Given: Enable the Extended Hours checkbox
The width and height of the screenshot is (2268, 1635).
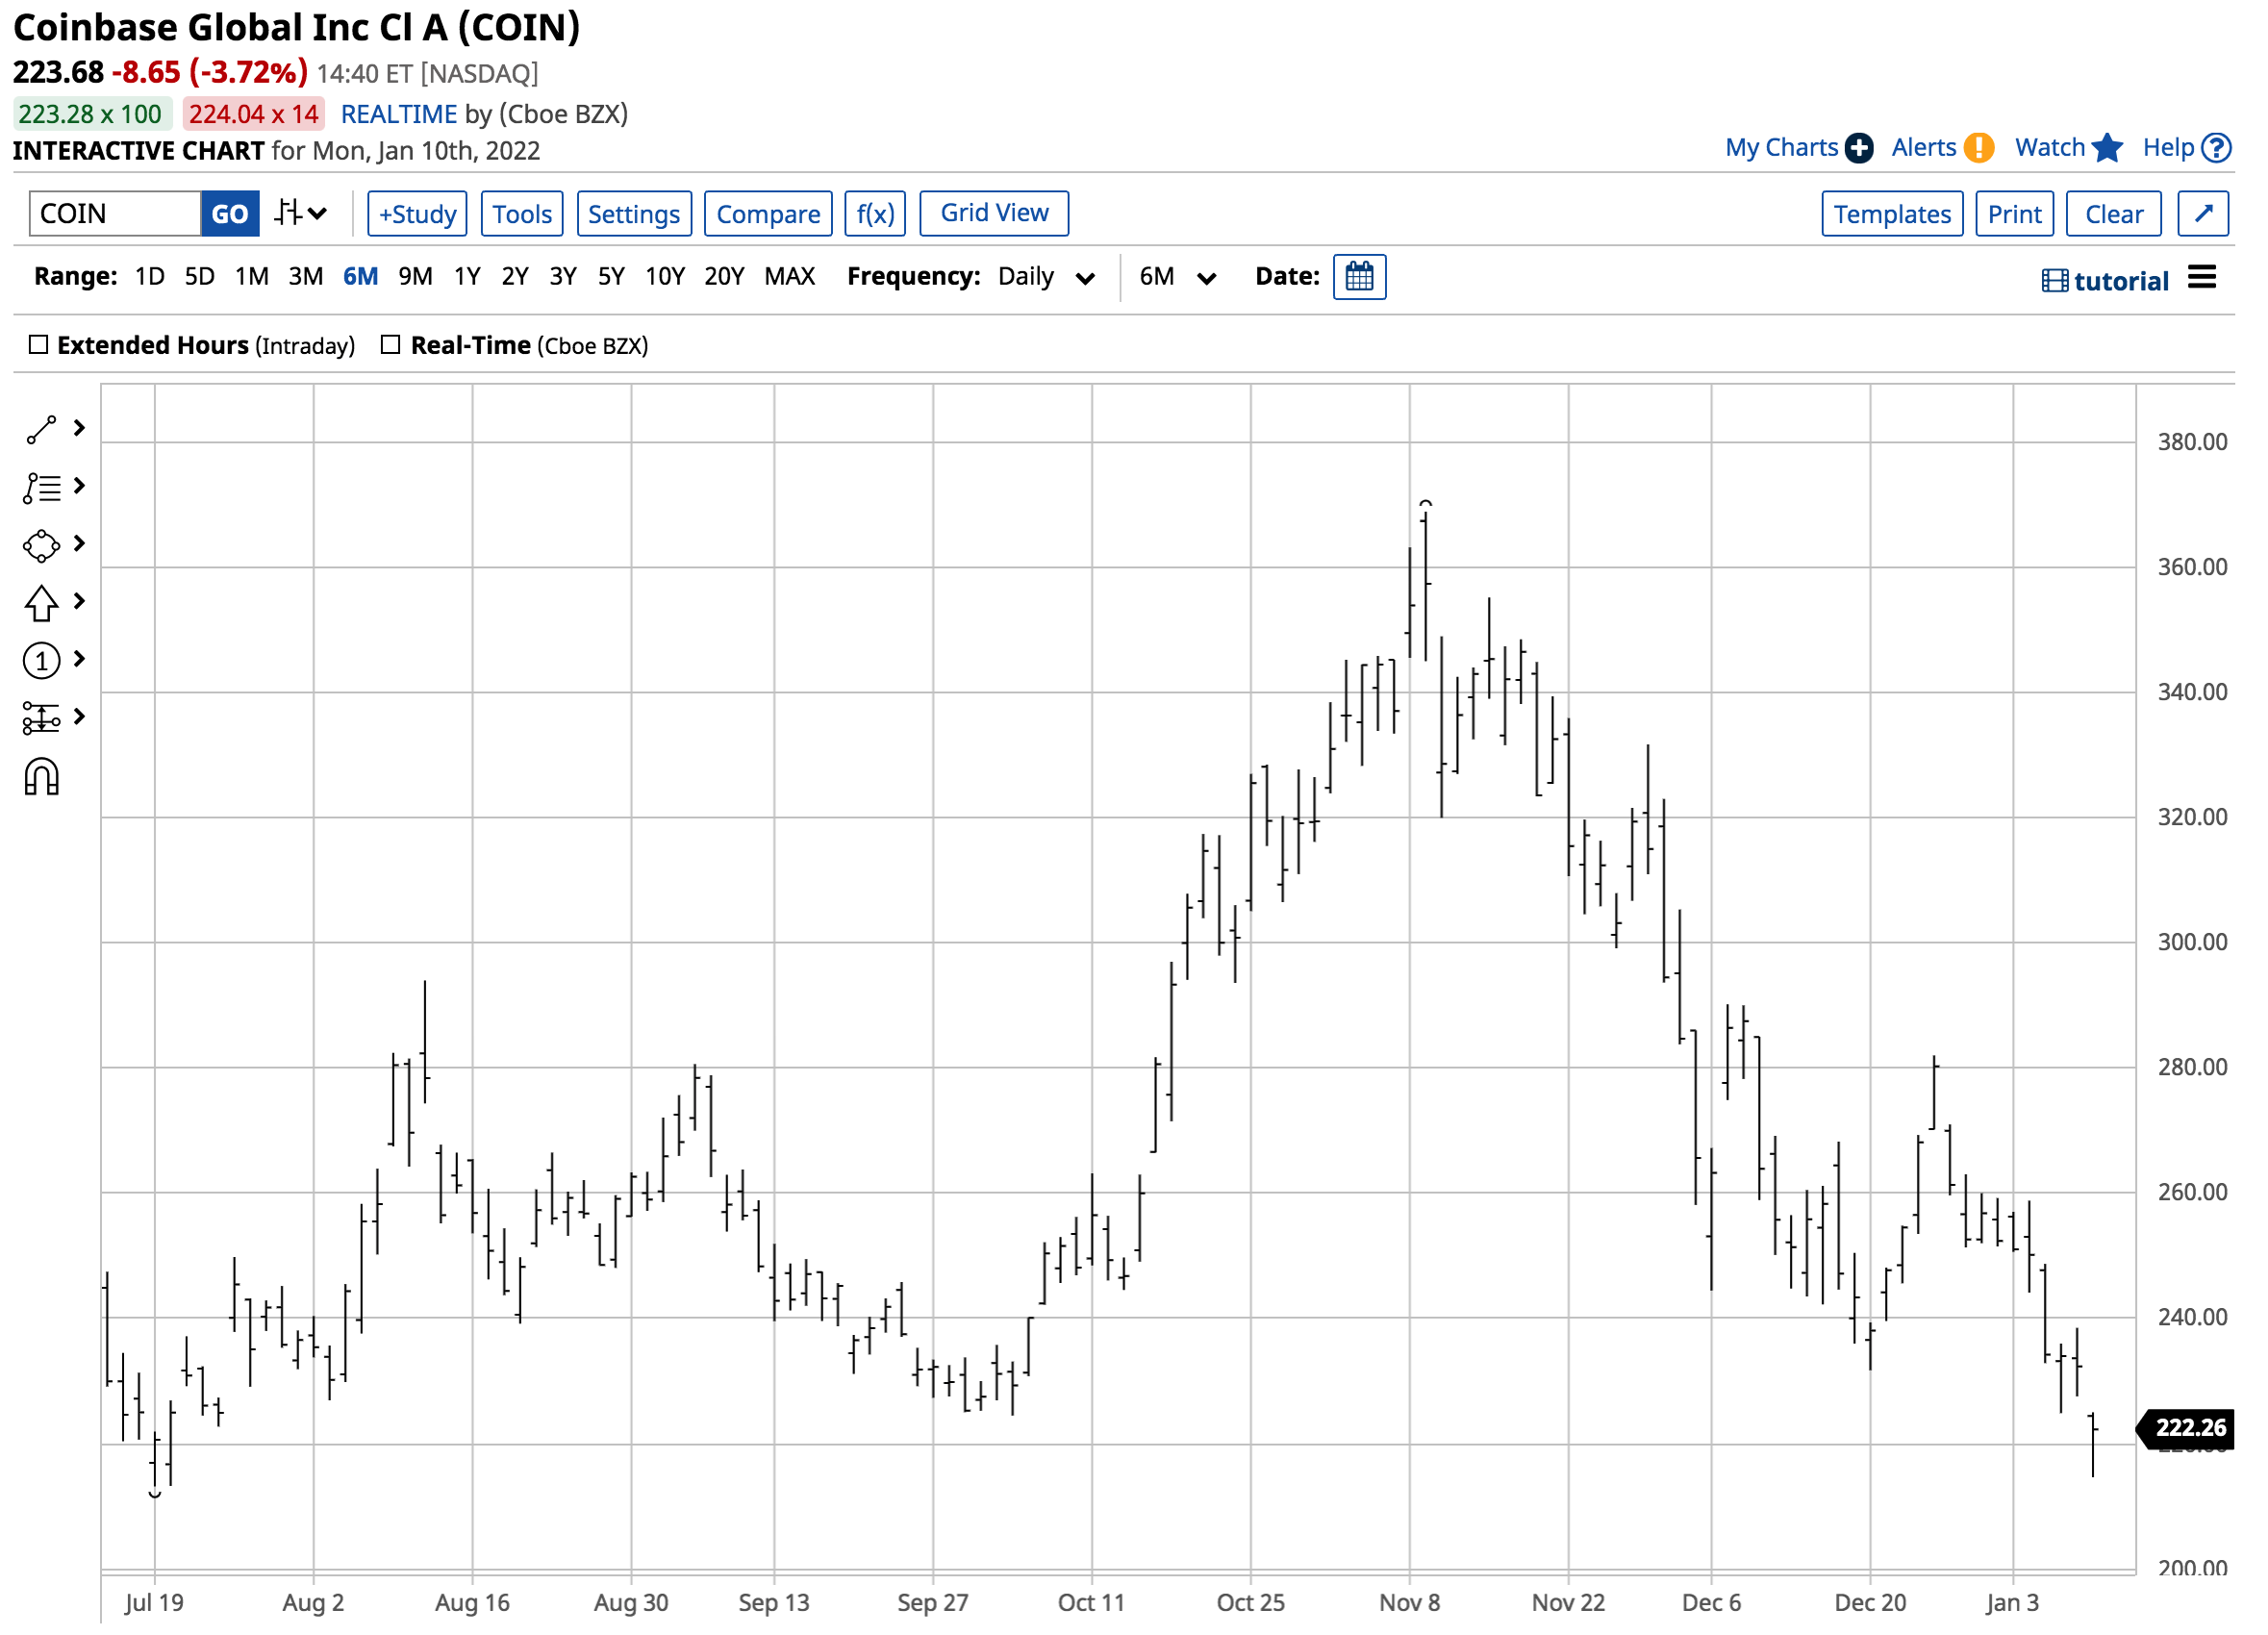Looking at the screenshot, I should click(x=38, y=345).
